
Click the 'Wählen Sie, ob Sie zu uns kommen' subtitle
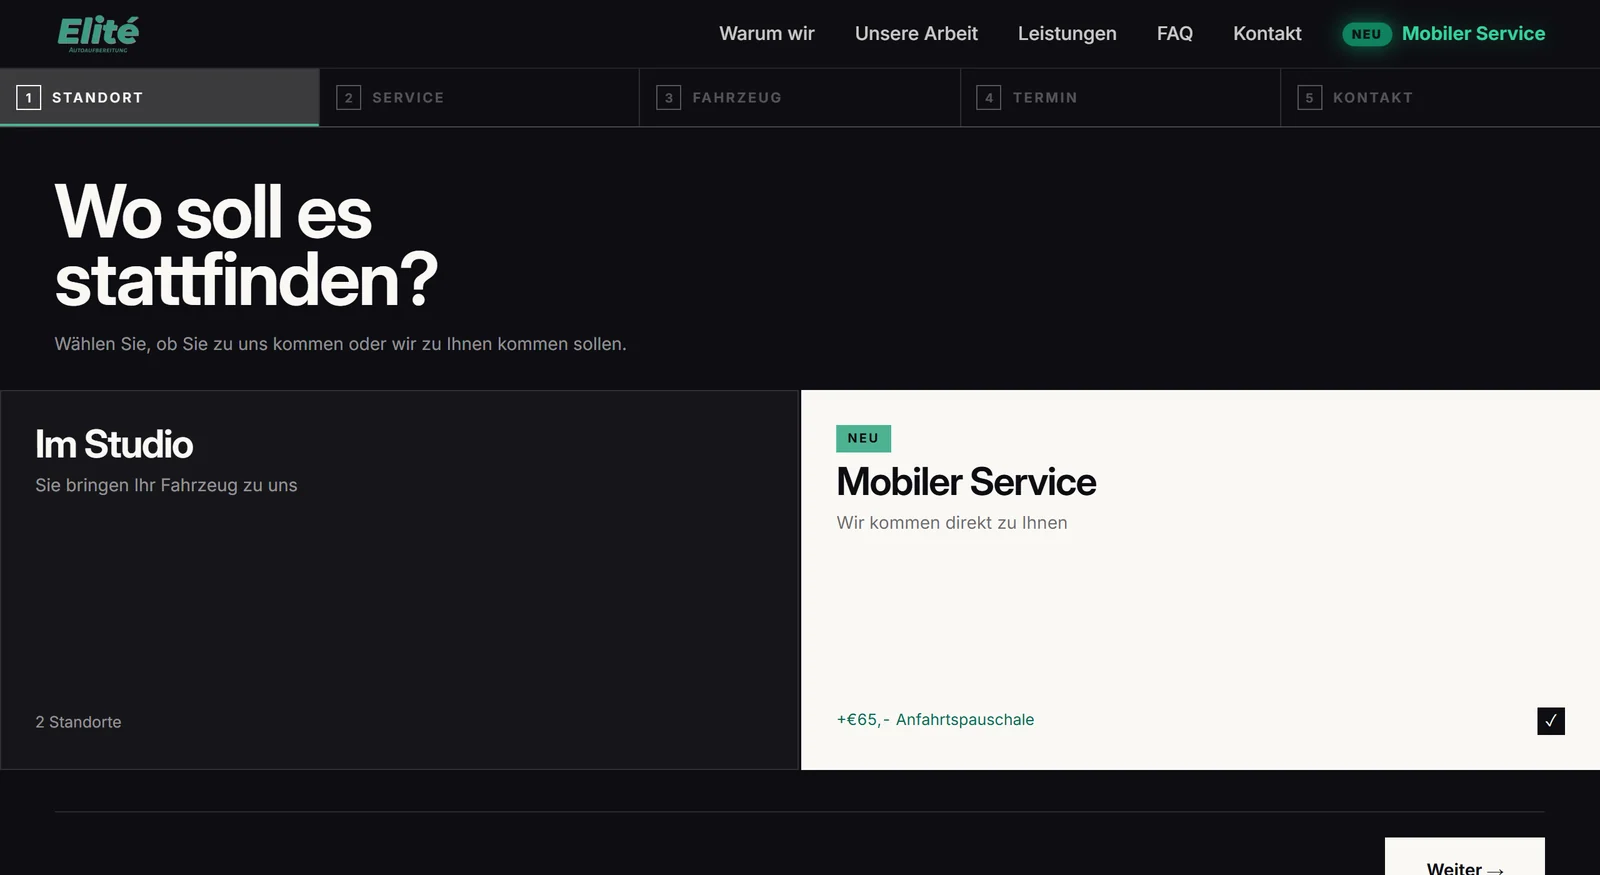tap(340, 344)
